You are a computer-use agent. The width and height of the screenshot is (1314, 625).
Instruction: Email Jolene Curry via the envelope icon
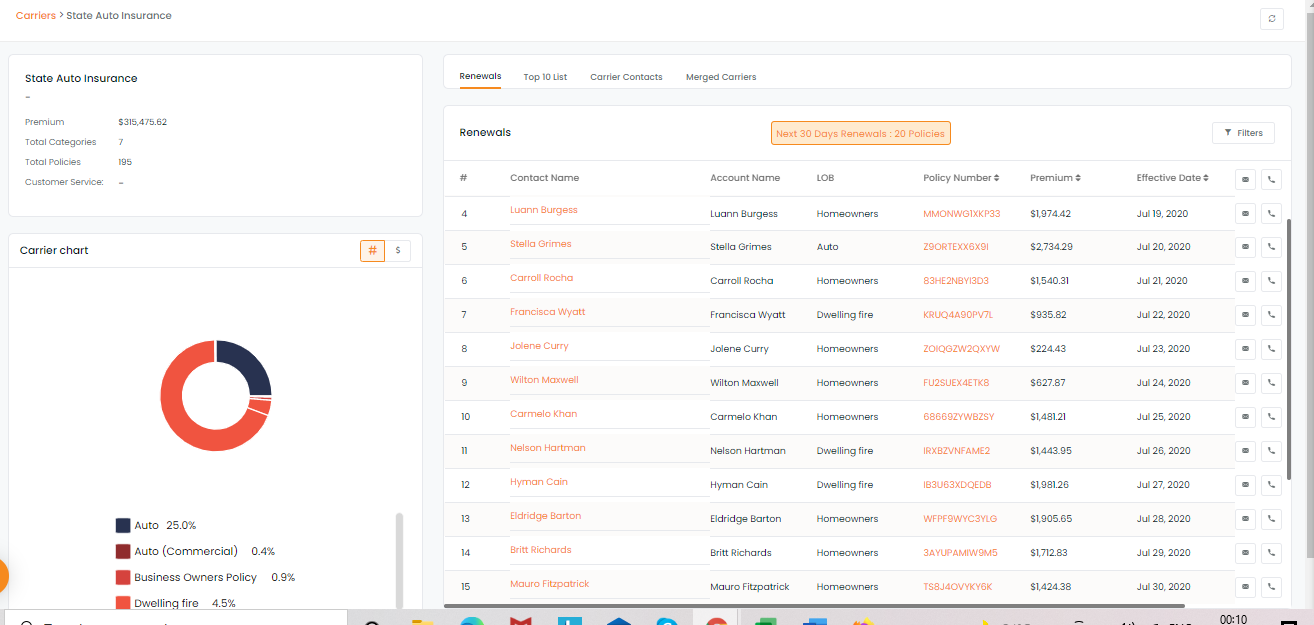tap(1246, 349)
